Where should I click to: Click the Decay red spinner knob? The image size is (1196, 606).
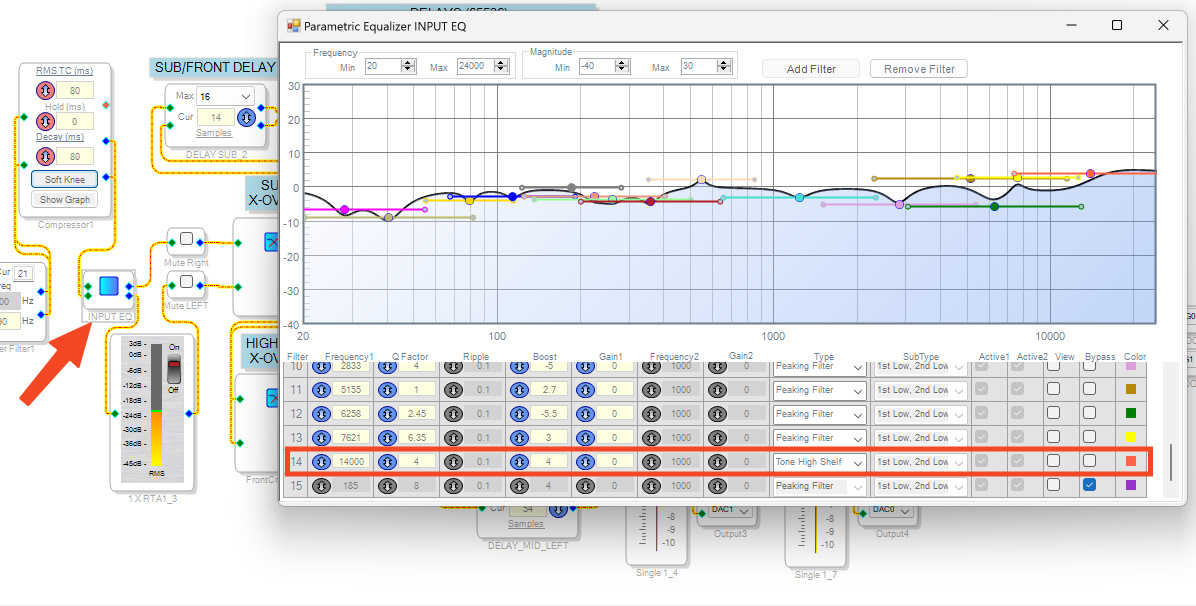click(x=45, y=156)
